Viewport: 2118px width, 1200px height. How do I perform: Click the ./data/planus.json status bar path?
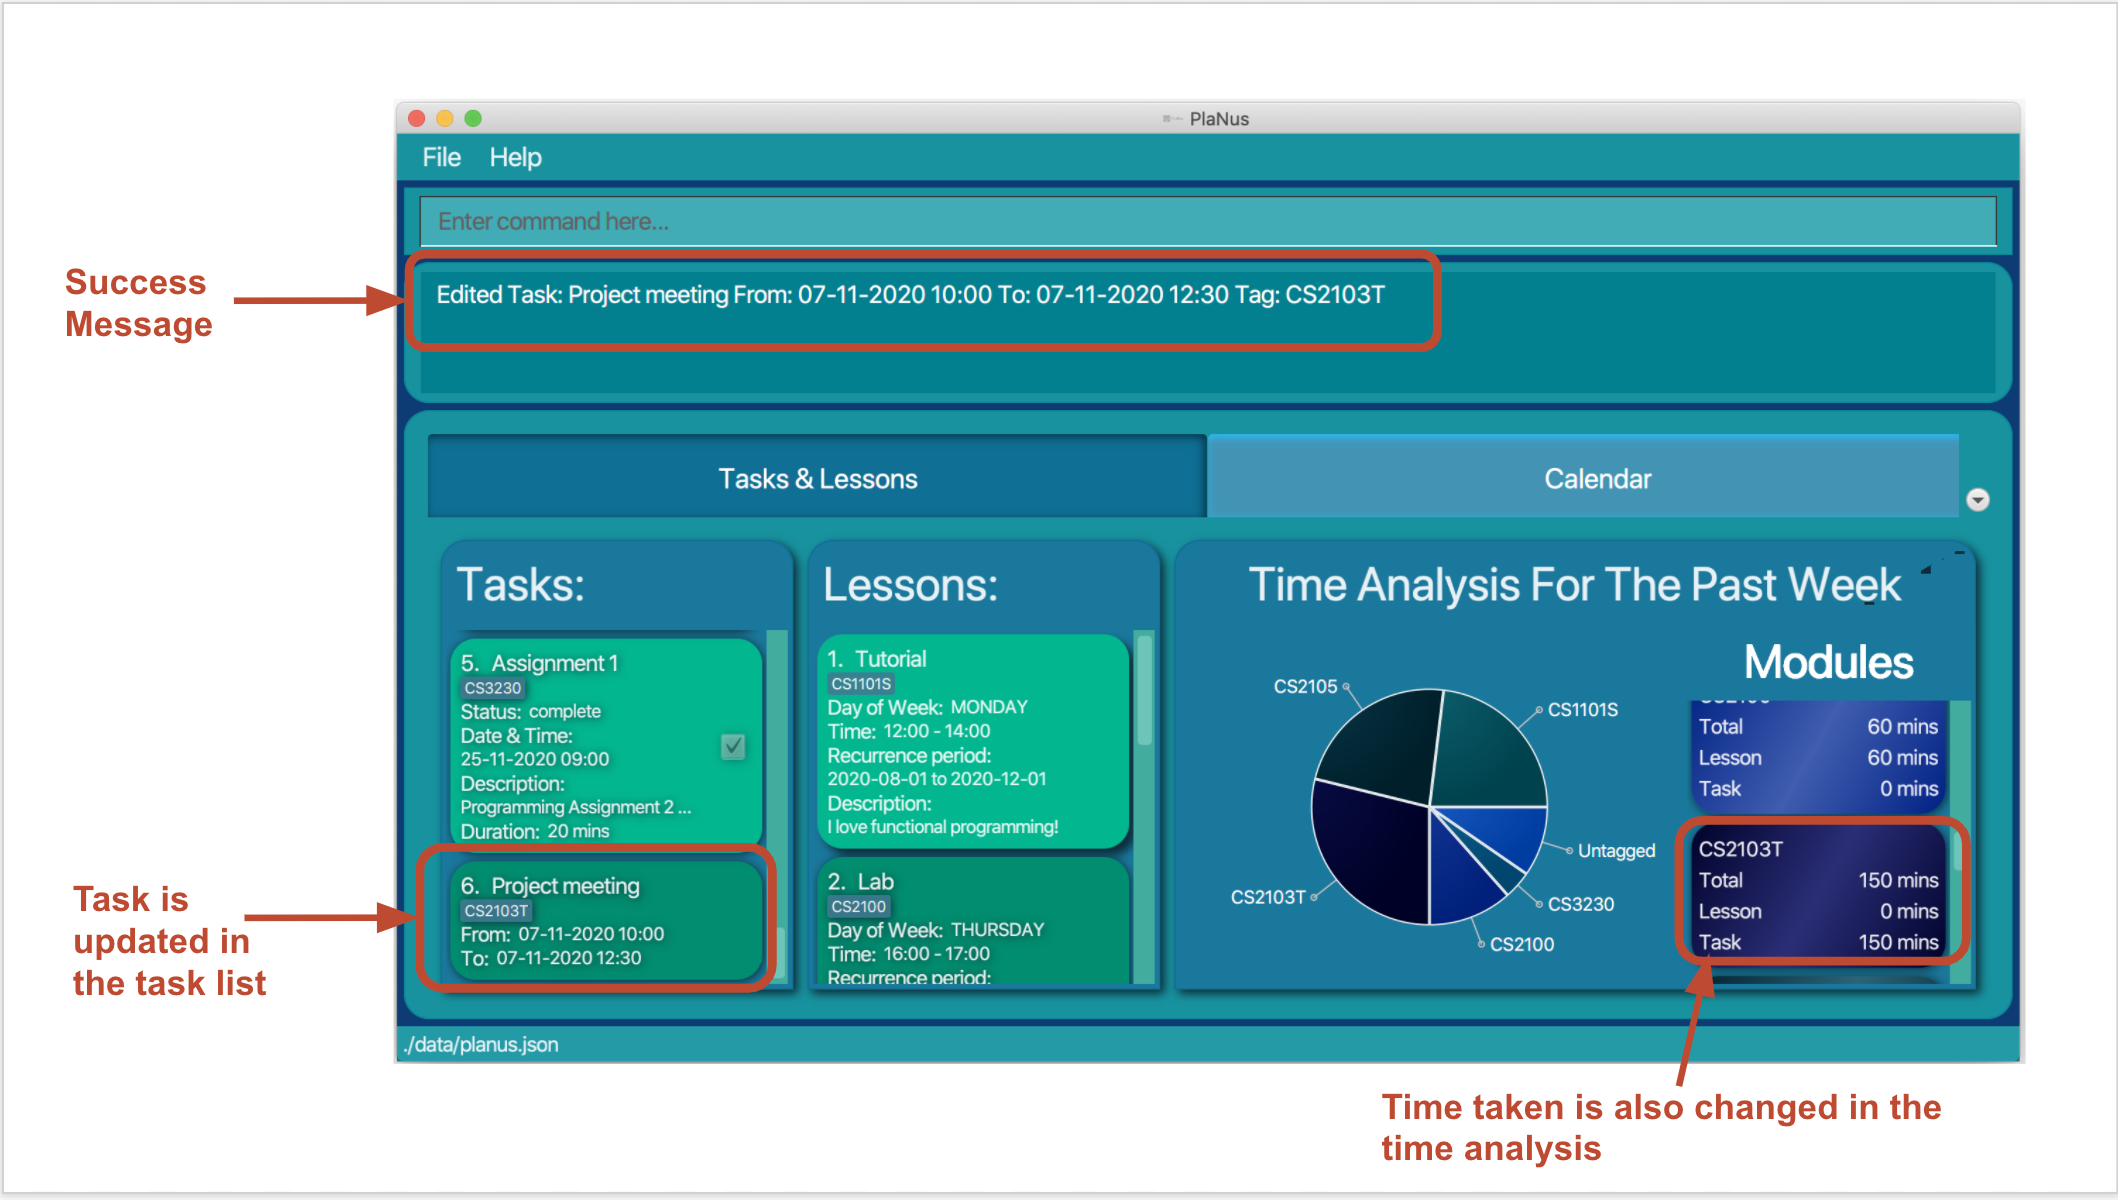[481, 1044]
